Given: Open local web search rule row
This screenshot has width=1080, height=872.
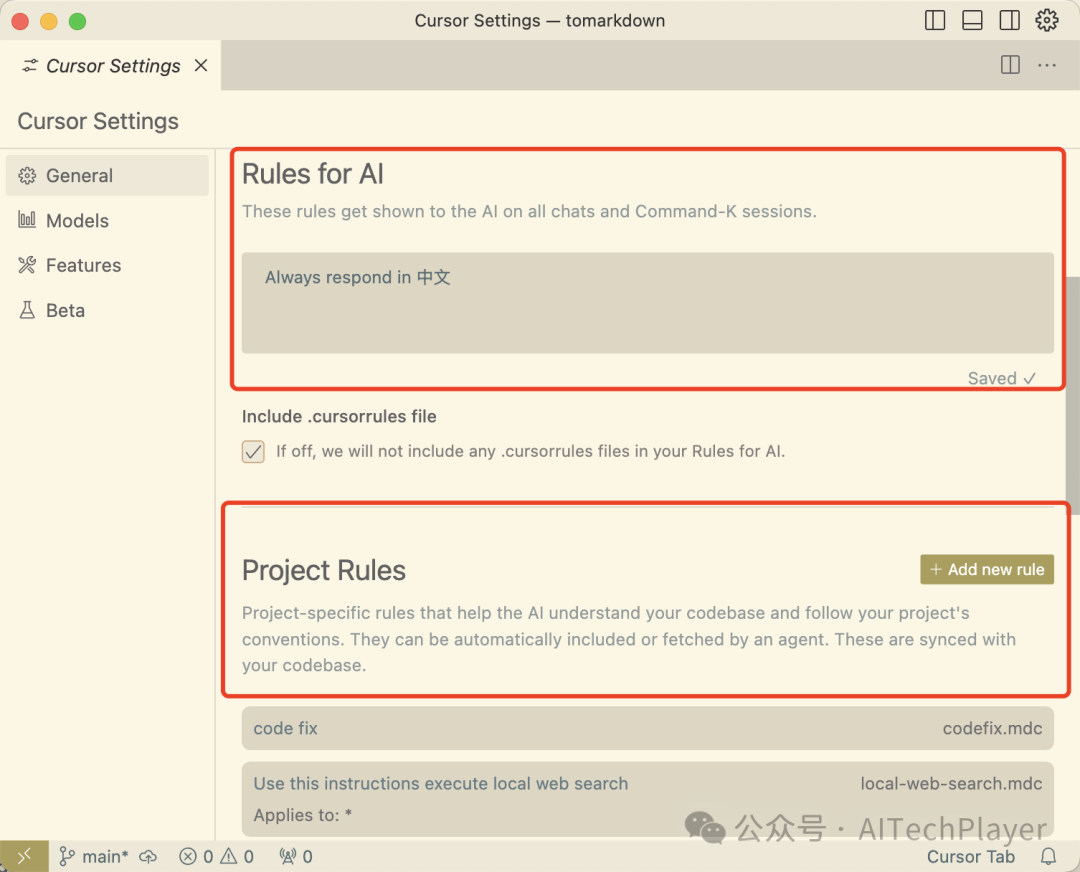Looking at the screenshot, I should tap(647, 799).
